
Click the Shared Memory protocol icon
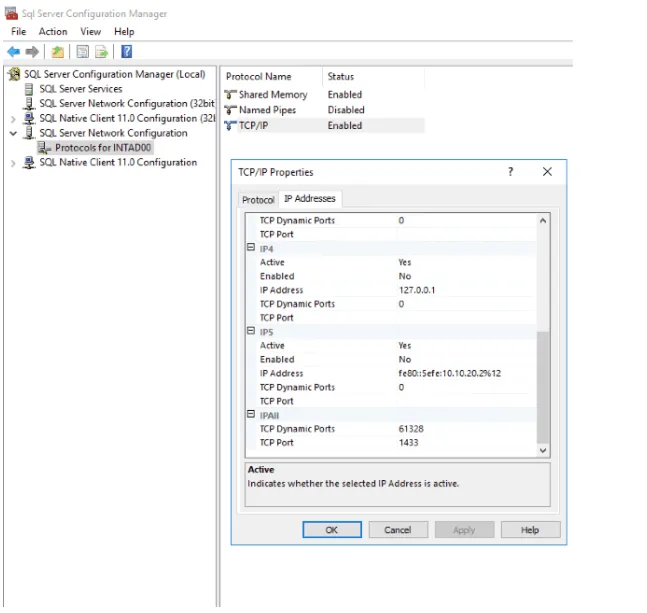[230, 94]
